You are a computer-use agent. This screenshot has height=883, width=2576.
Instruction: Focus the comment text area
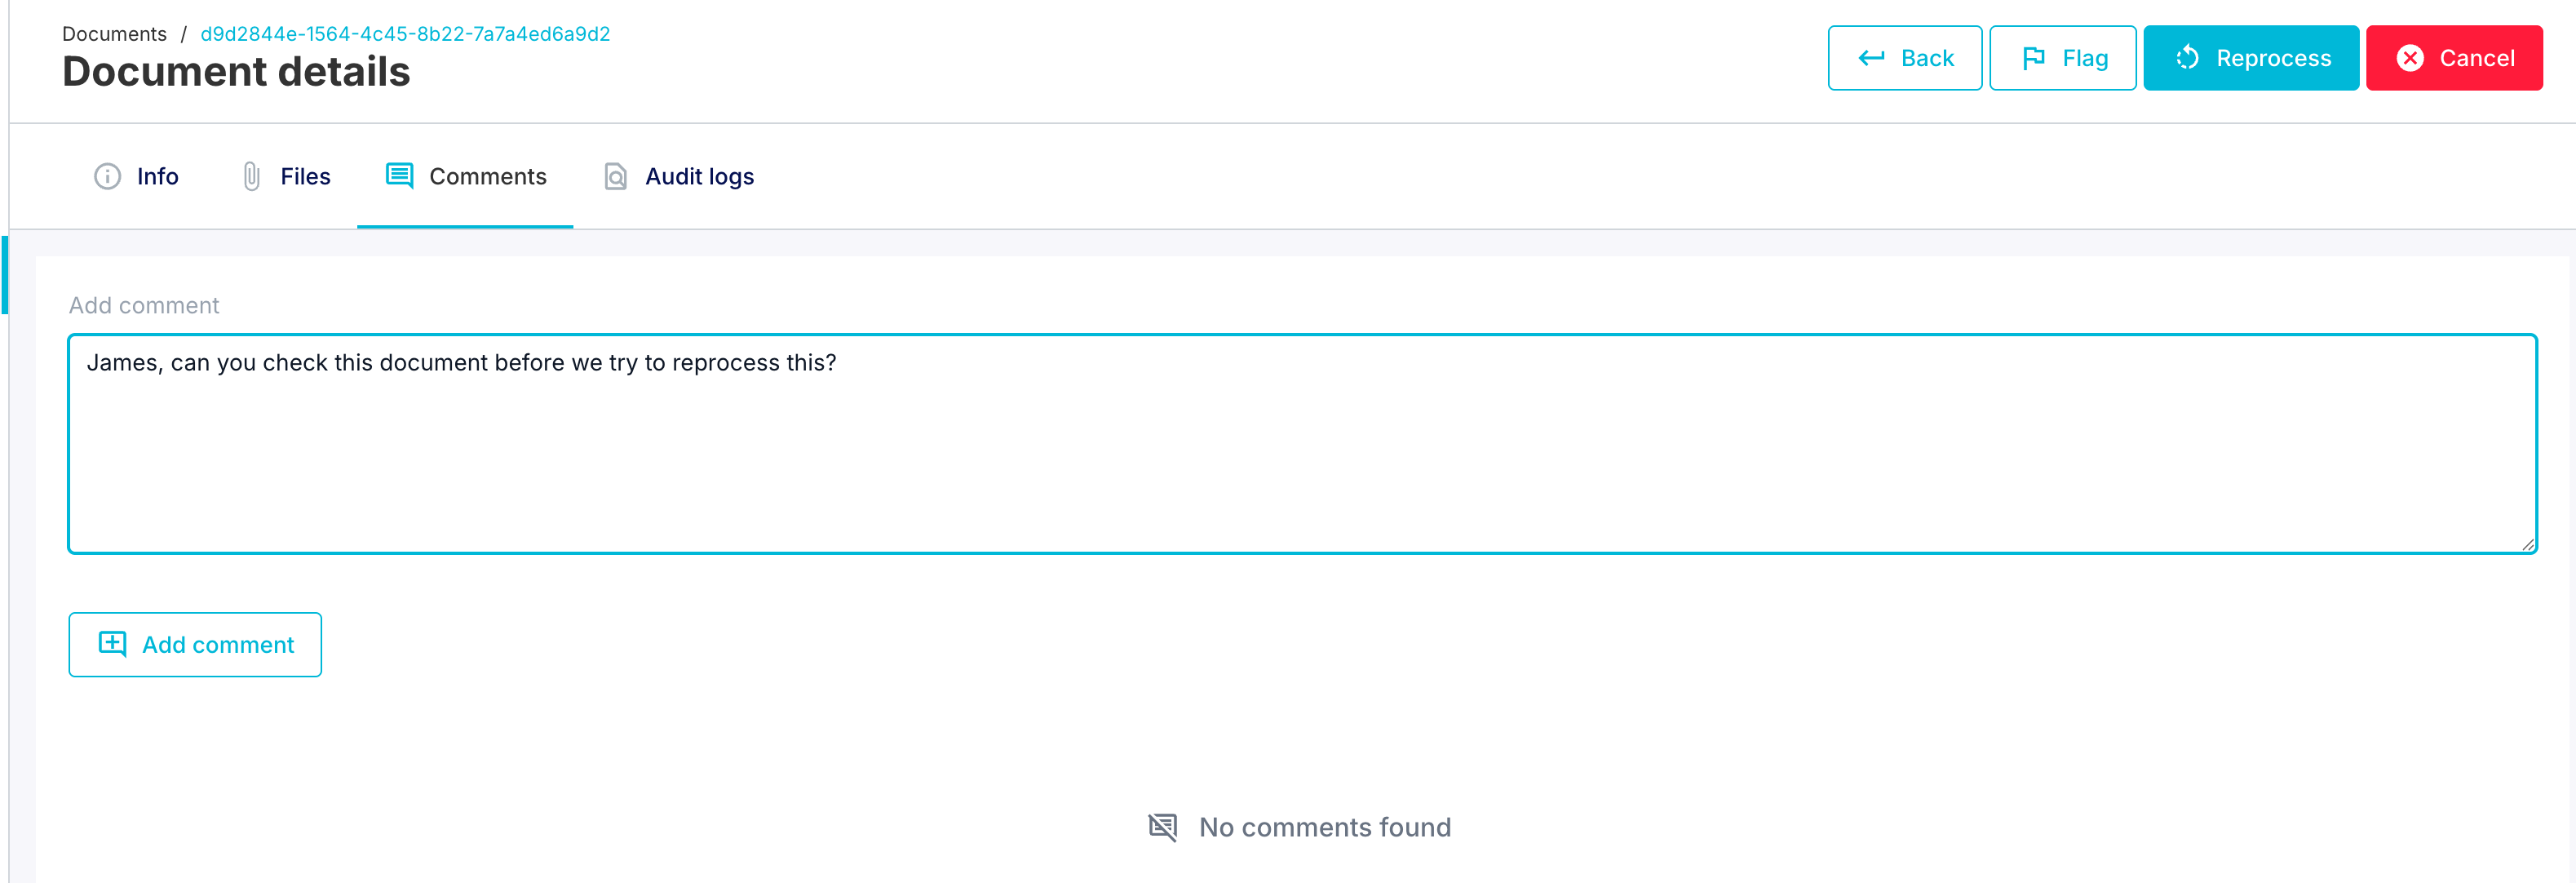click(x=1300, y=450)
